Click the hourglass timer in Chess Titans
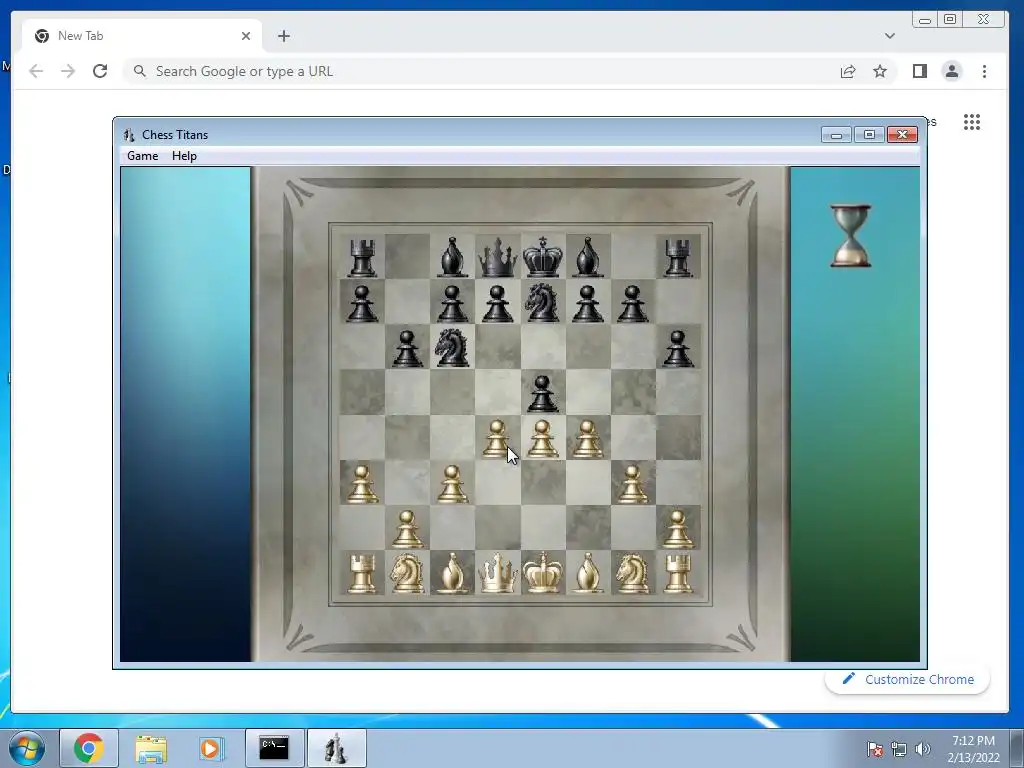The image size is (1024, 768). tap(850, 236)
